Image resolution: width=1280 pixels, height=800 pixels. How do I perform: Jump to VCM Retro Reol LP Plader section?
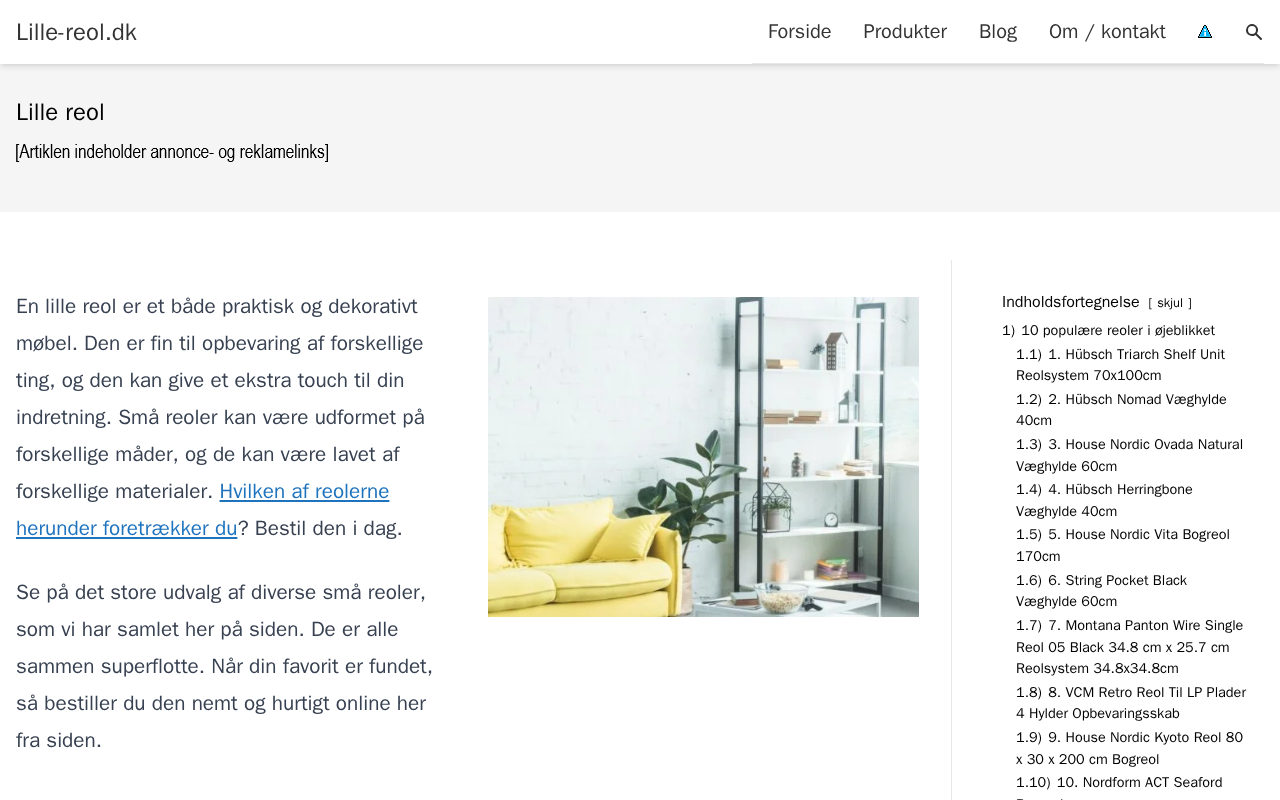1131,703
